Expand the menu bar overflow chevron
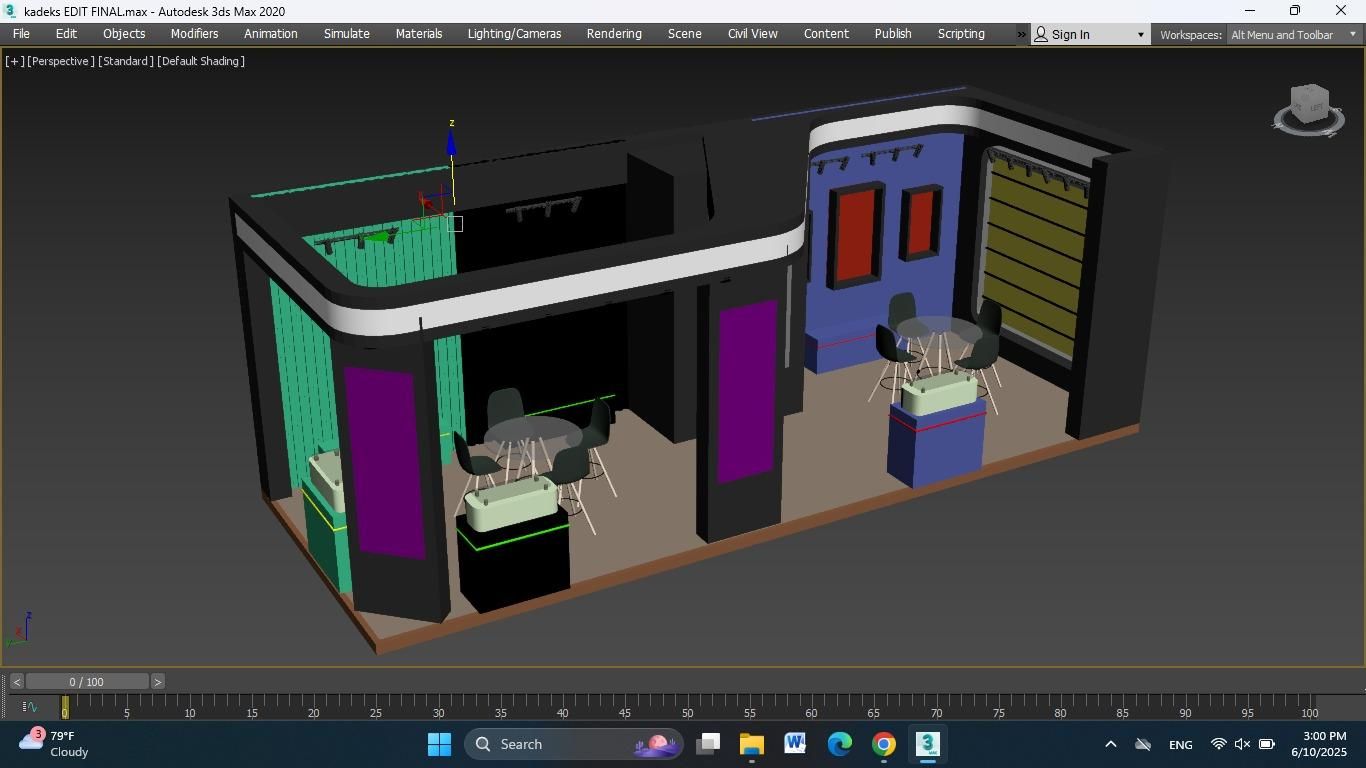 [1021, 34]
